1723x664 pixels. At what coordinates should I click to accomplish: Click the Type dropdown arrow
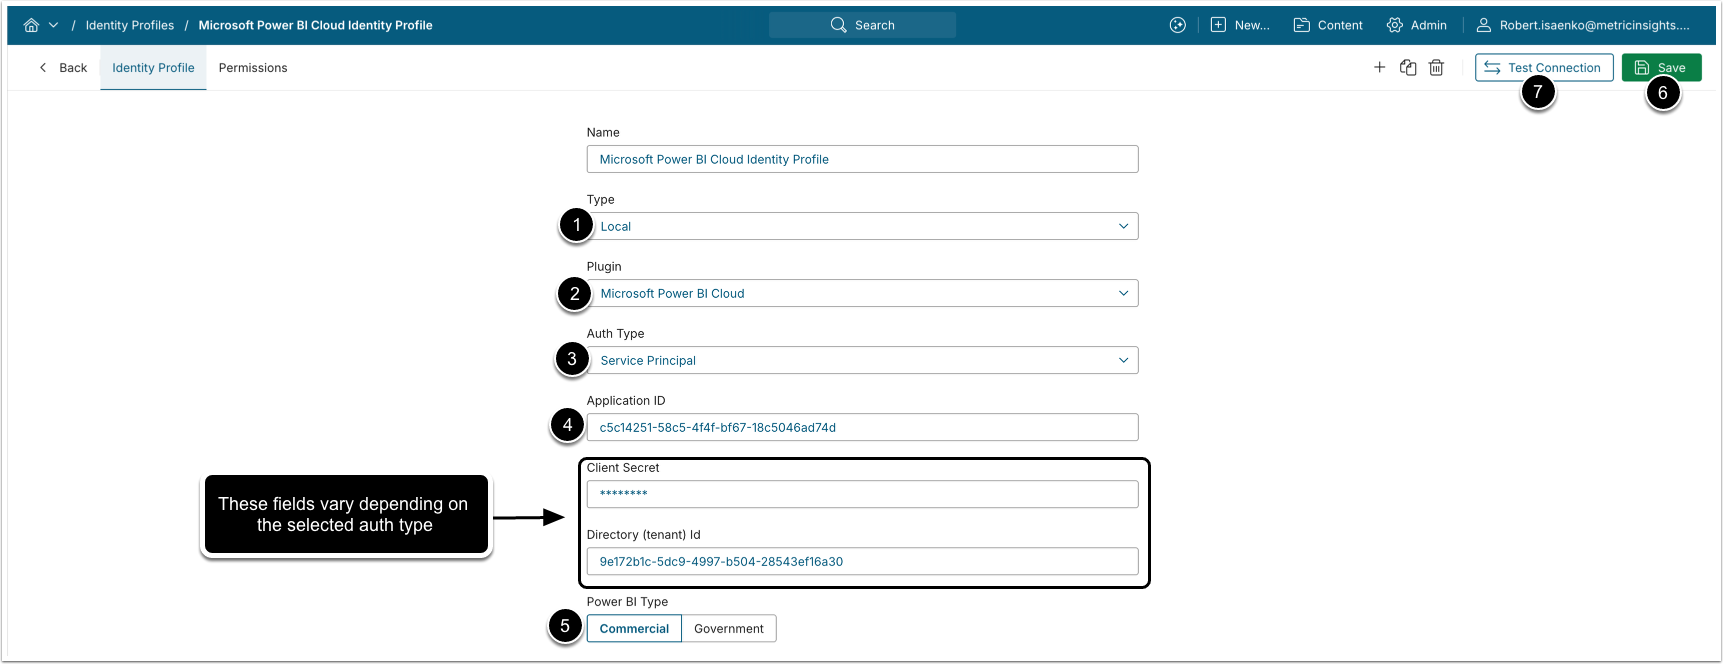point(1123,226)
